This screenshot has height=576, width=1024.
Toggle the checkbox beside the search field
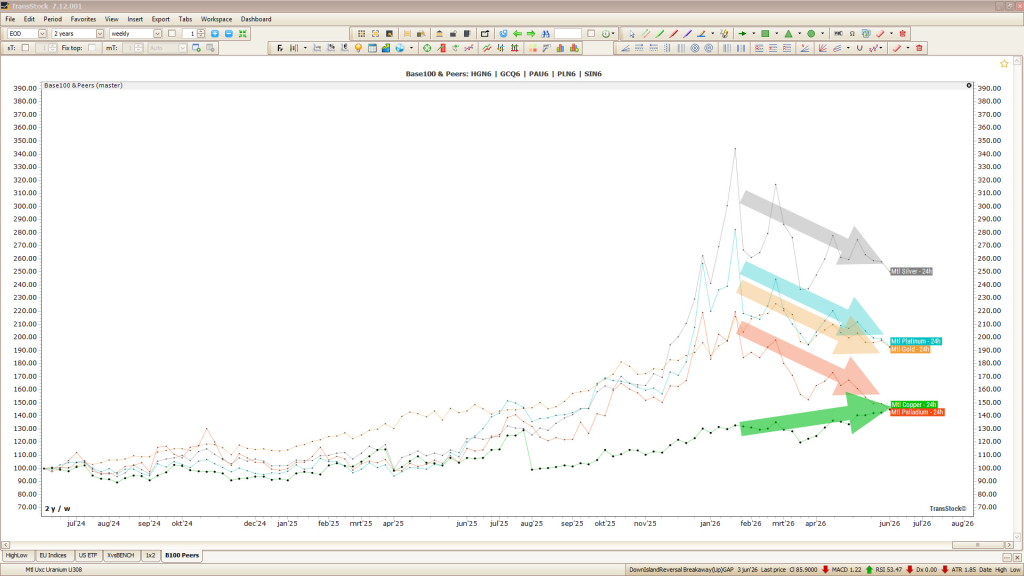click(591, 33)
